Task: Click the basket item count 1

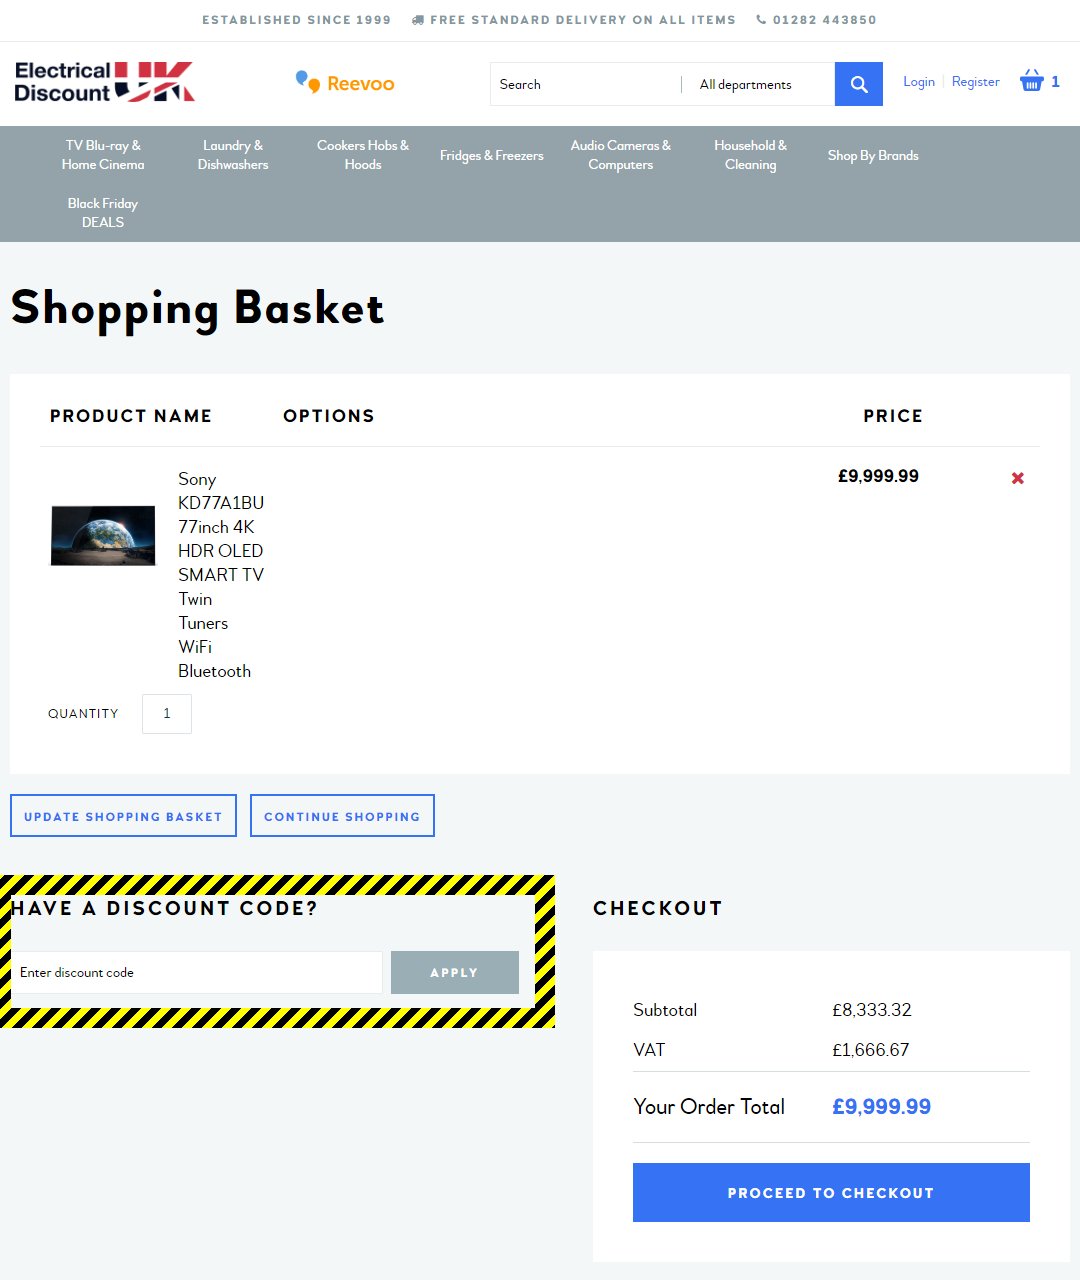Action: (x=1055, y=82)
